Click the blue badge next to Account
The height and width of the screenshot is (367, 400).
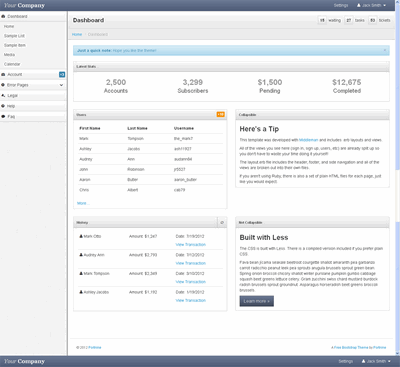62,74
